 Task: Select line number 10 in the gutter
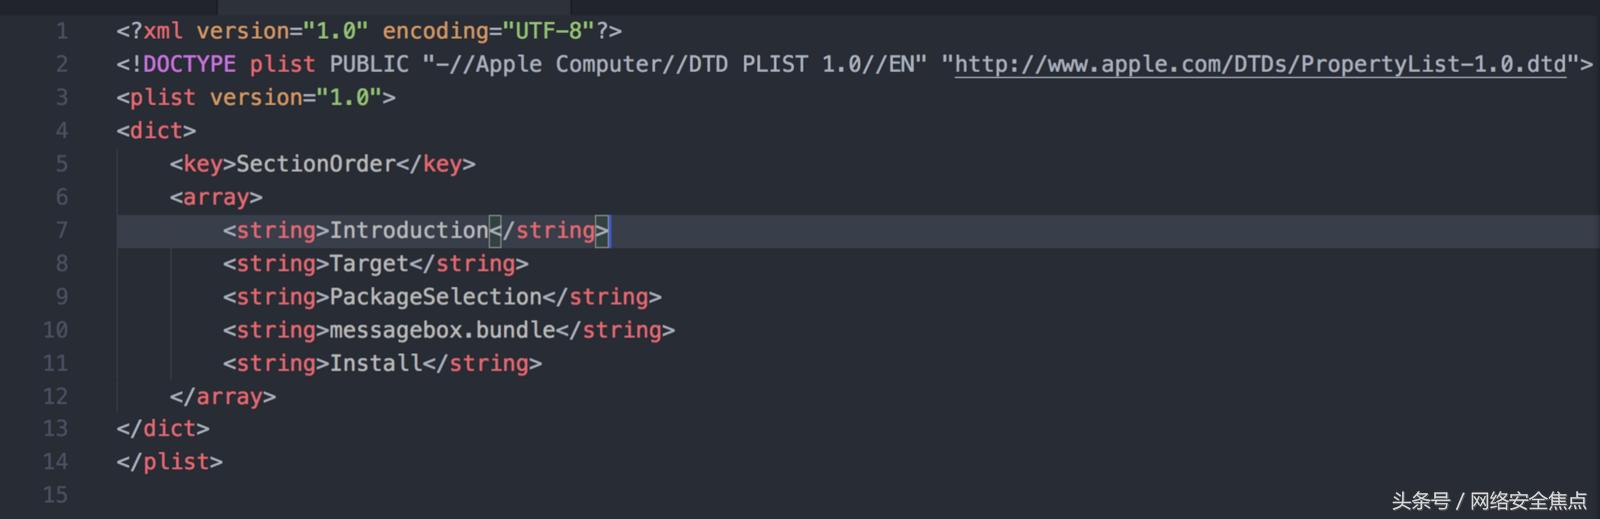(x=55, y=330)
